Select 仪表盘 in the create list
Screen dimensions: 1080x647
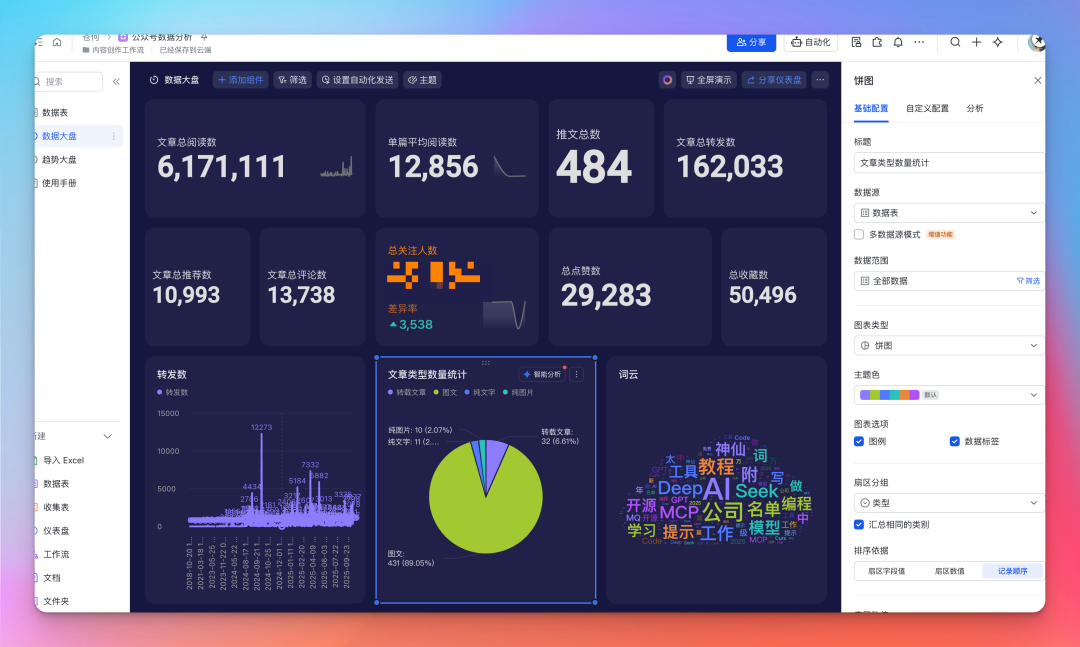point(56,531)
